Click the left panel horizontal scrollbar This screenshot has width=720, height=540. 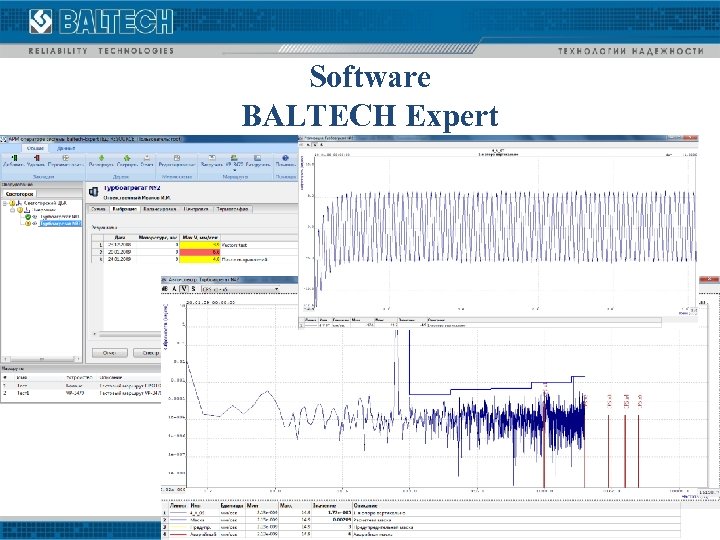[41, 359]
